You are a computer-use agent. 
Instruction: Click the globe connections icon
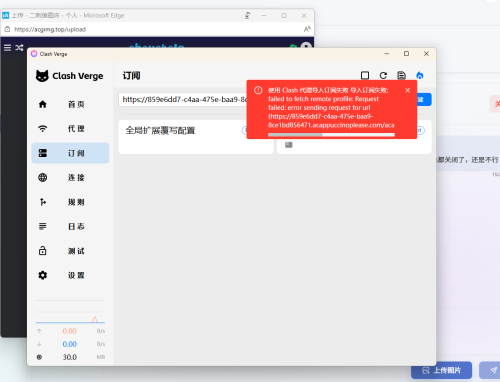point(43,177)
